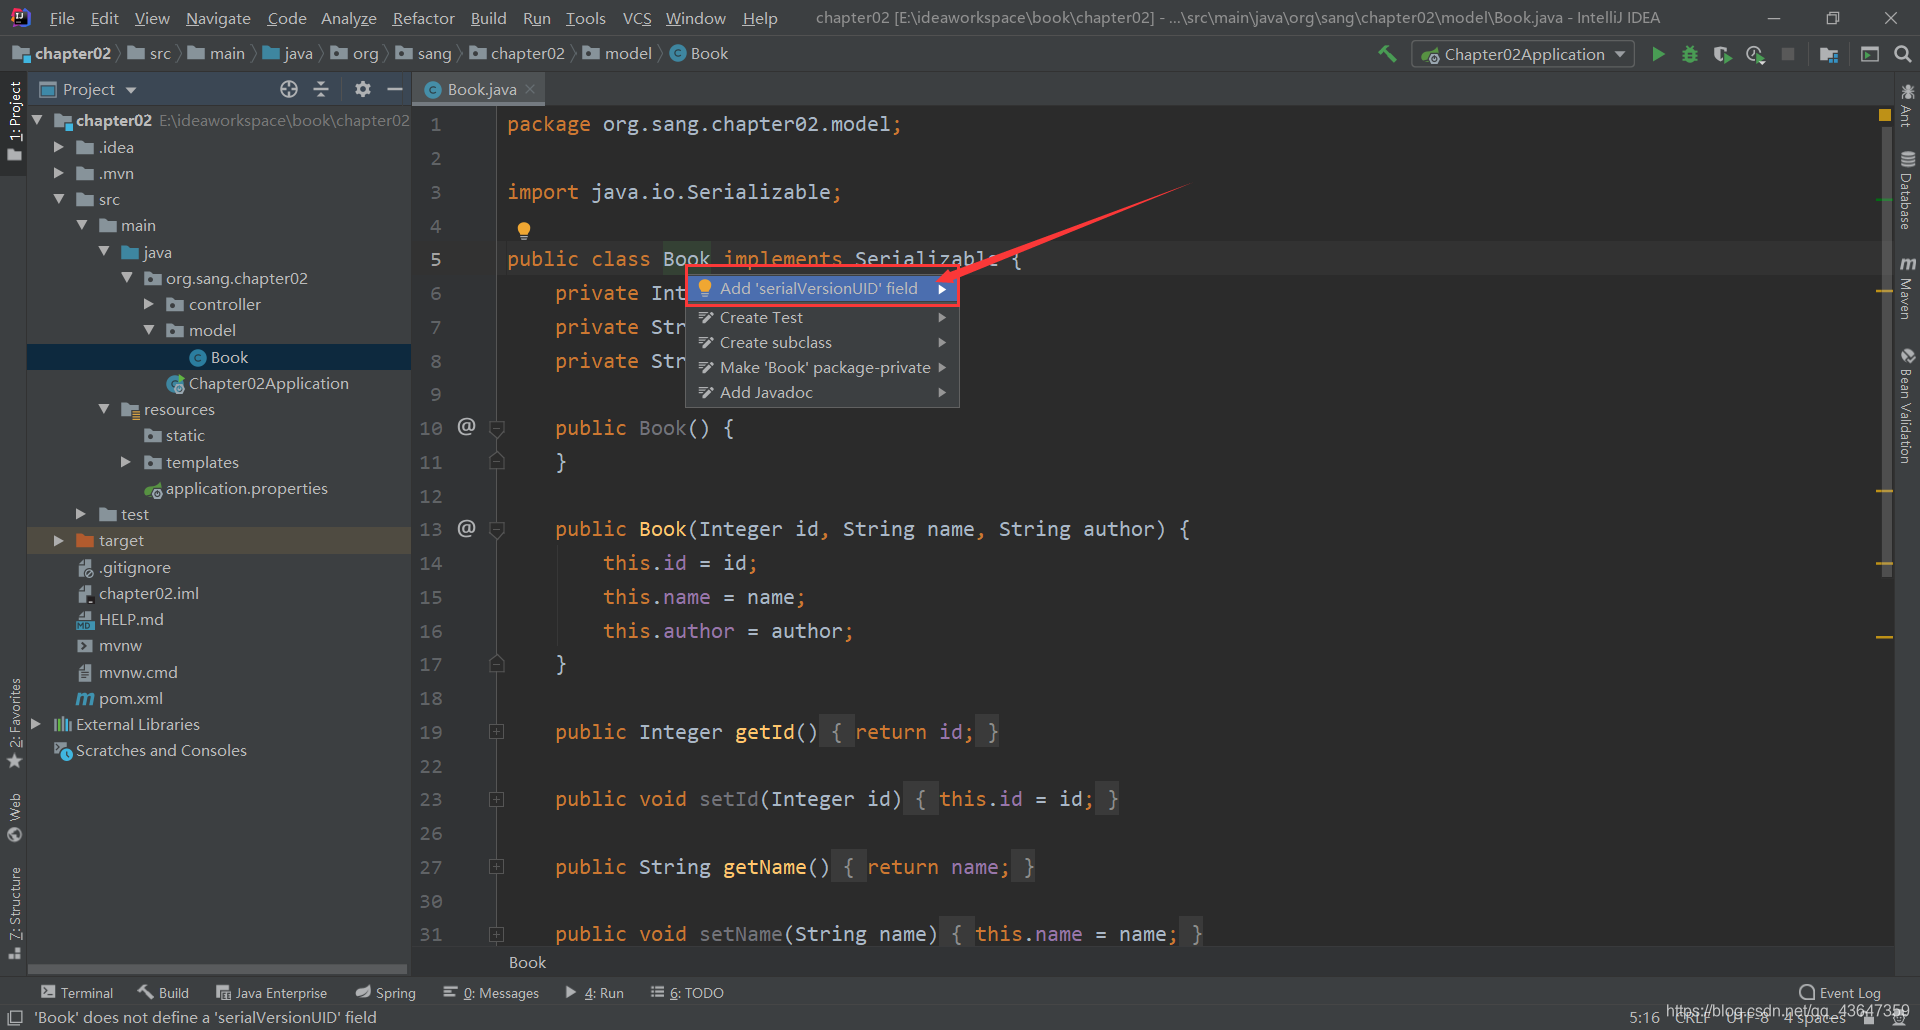
Task: Open the 6: TODO tool window
Action: click(687, 993)
